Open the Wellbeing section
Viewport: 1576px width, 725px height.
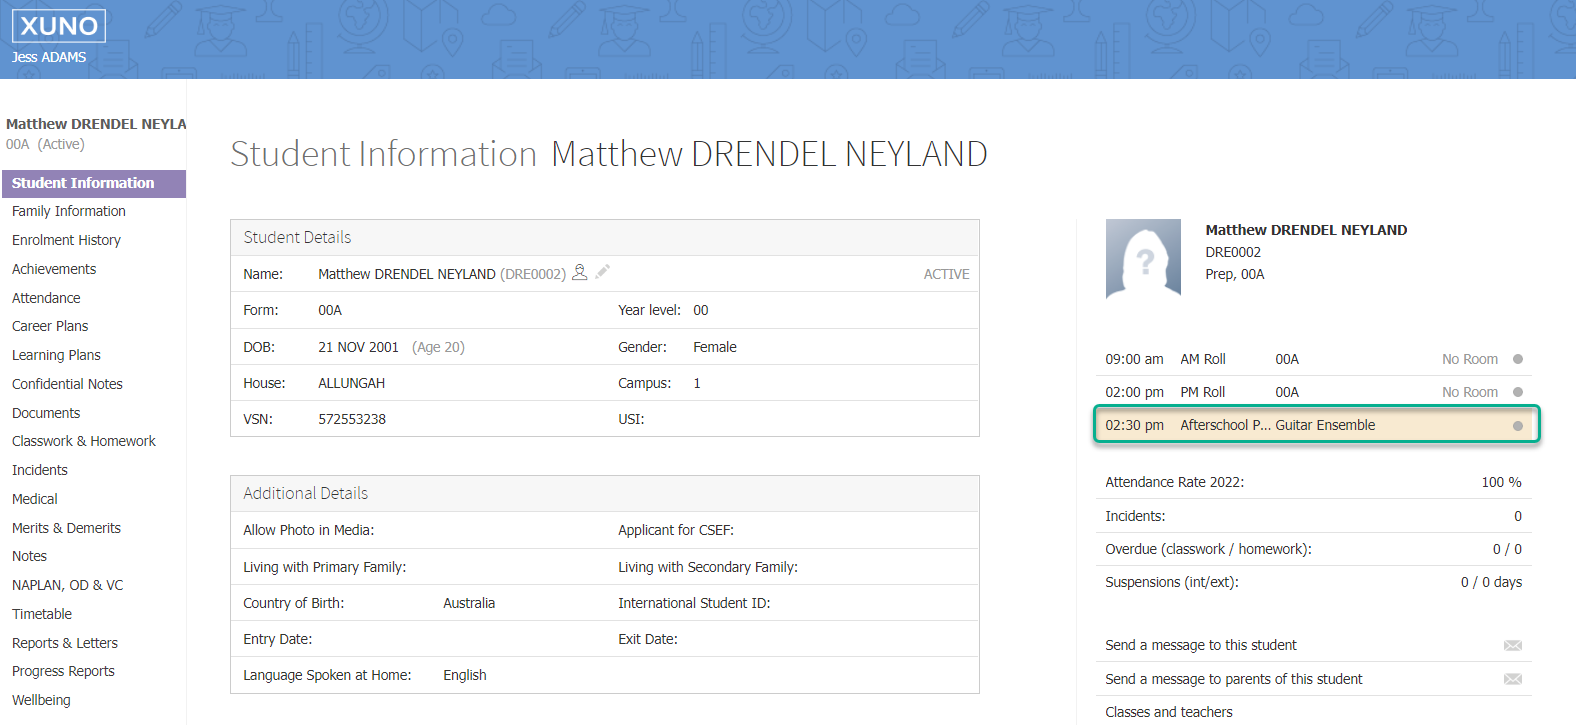[x=41, y=700]
